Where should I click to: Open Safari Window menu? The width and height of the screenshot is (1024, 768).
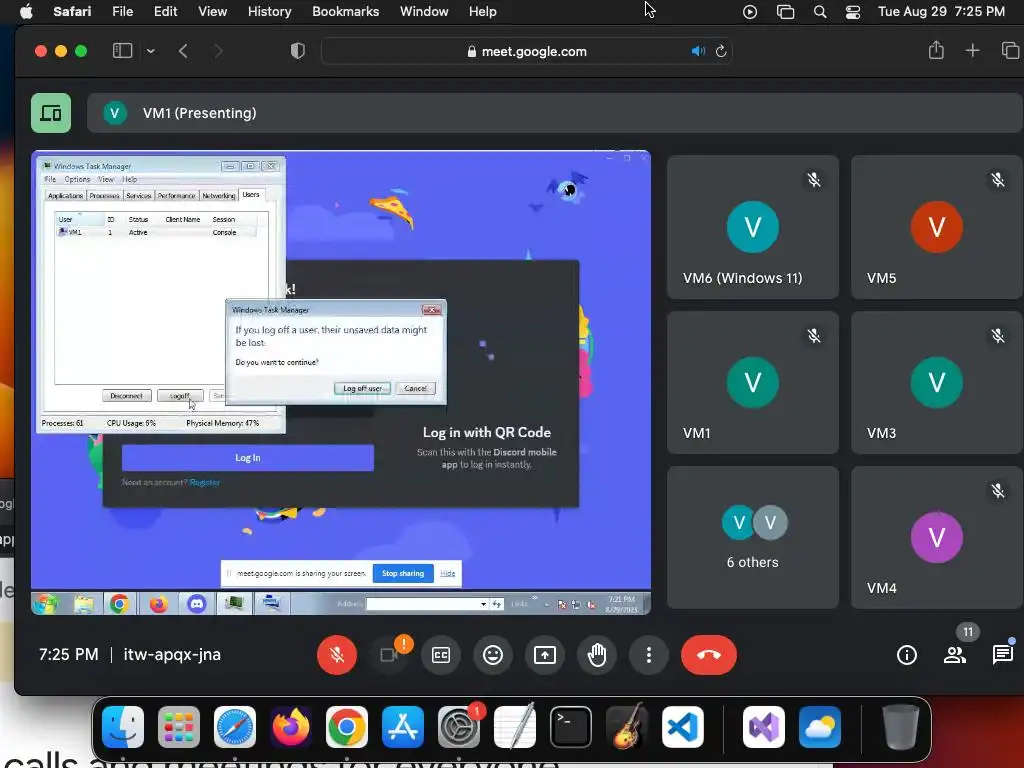tap(424, 11)
